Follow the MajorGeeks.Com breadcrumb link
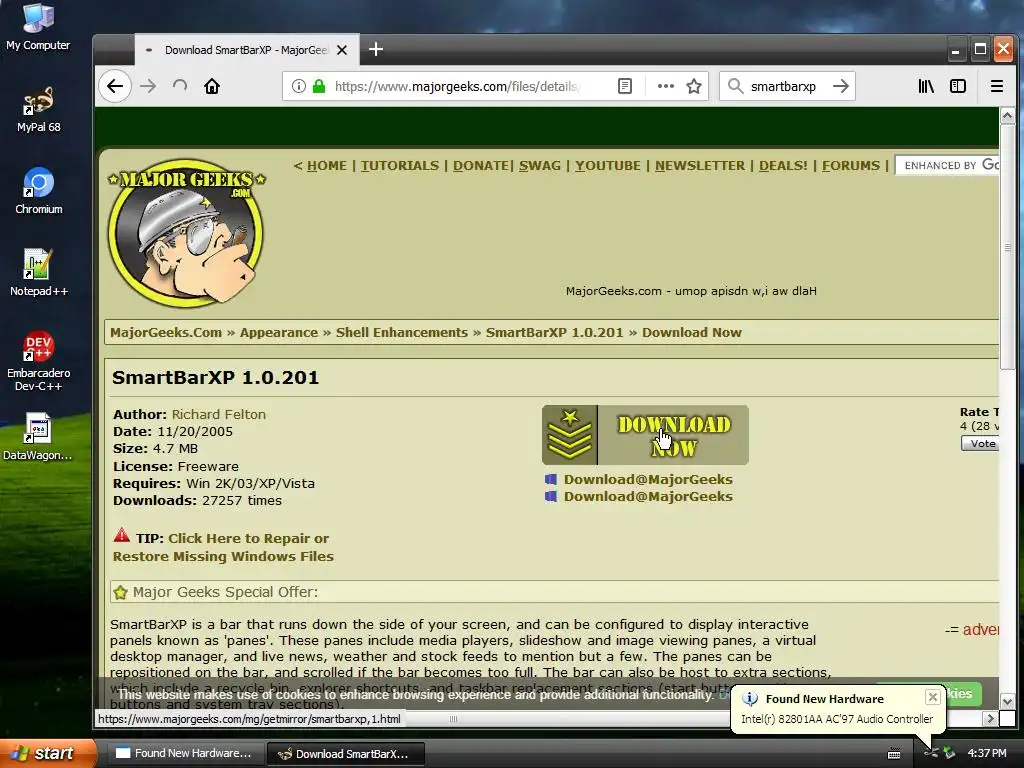Screen dimensions: 1024x768 coord(166,332)
